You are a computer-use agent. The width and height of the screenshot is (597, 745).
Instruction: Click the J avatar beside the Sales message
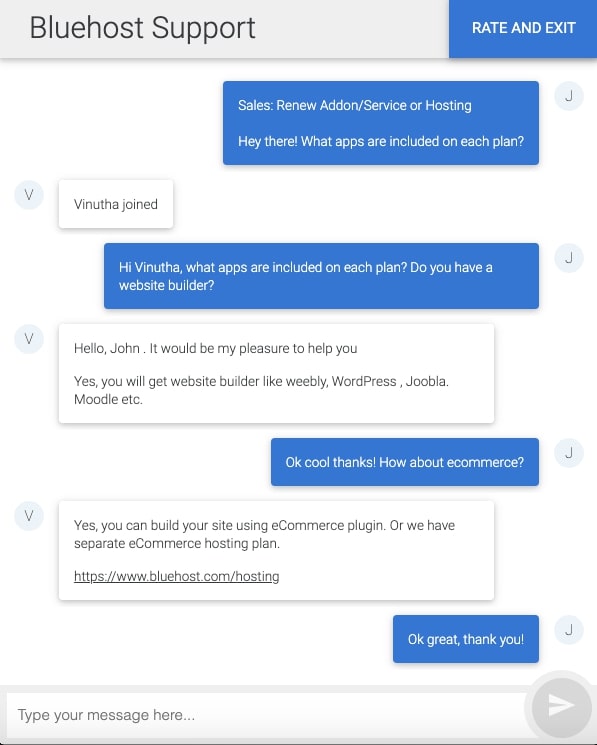[569, 96]
